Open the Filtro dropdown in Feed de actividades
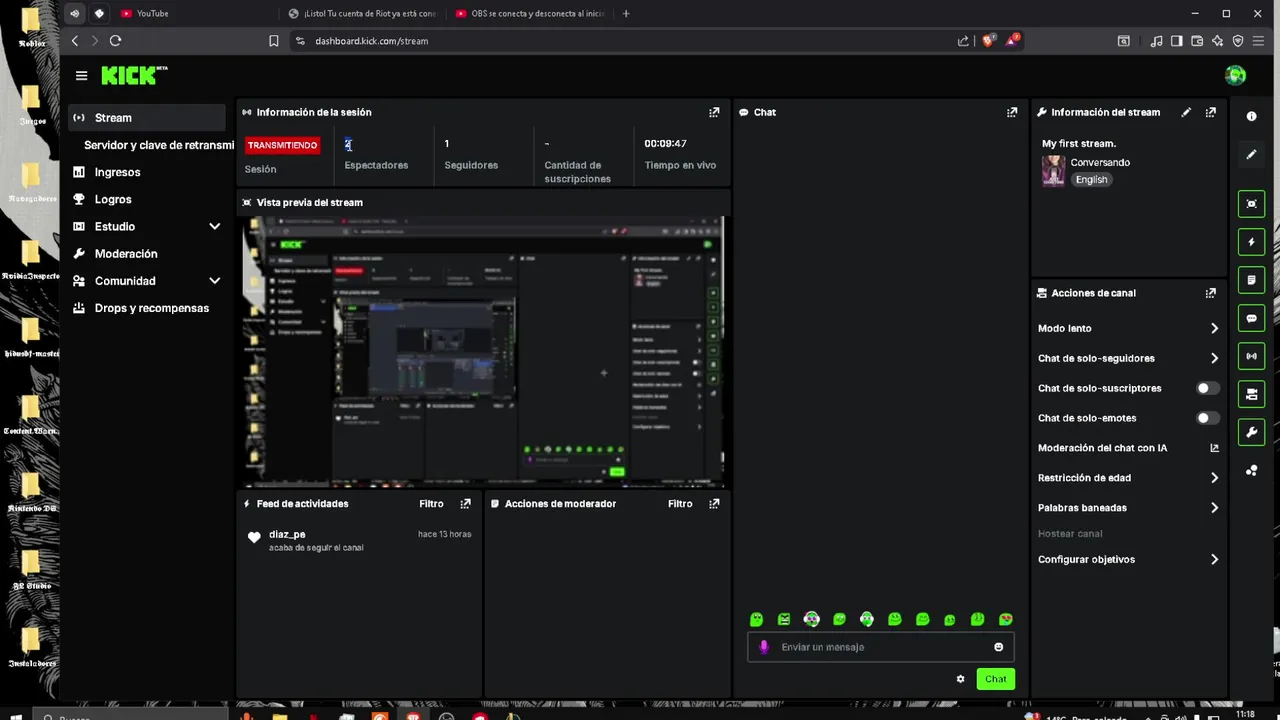 click(x=431, y=504)
